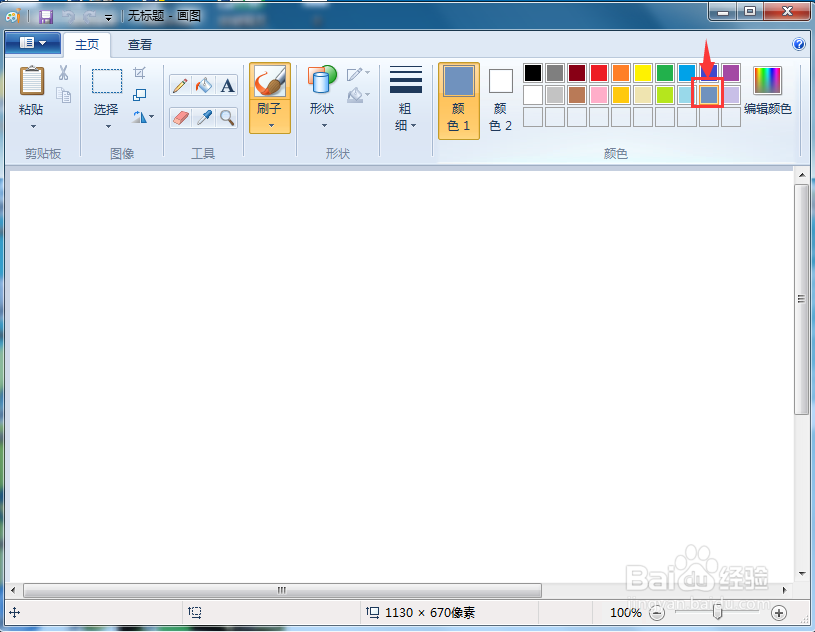Select the Eraser tool
Viewport: 815px width, 632px height.
180,118
